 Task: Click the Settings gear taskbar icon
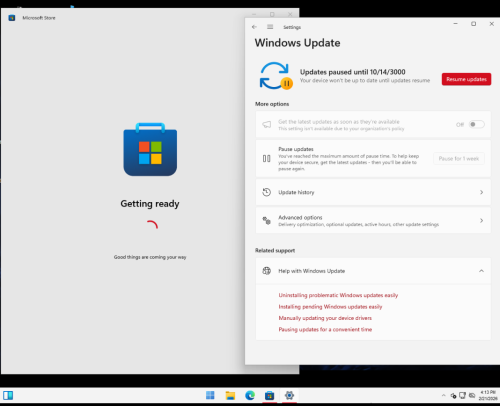pyautogui.click(x=289, y=395)
